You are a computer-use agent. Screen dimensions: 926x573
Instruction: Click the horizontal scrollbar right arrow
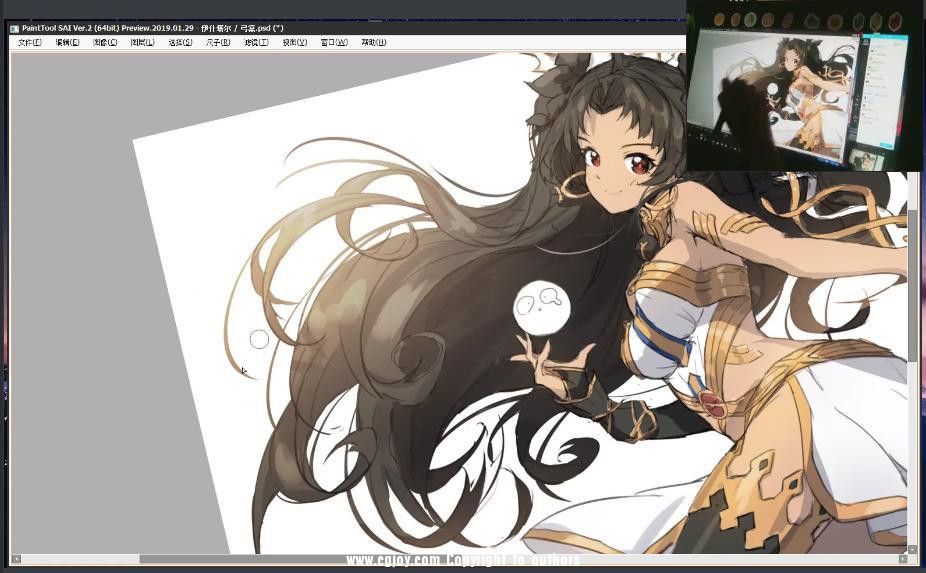[902, 558]
